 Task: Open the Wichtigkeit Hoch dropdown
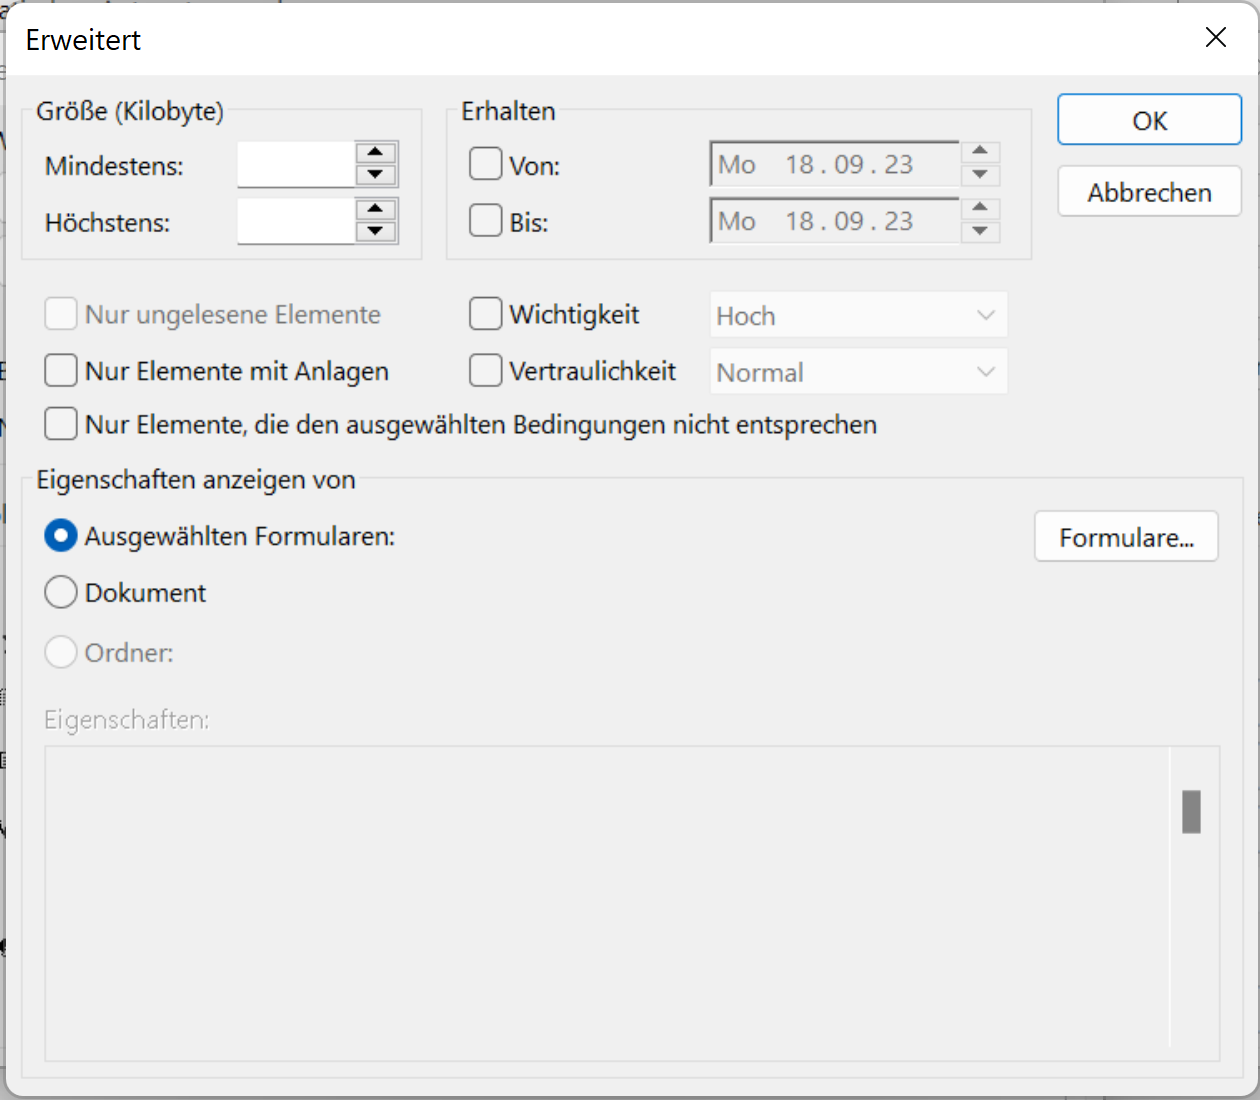[x=858, y=315]
